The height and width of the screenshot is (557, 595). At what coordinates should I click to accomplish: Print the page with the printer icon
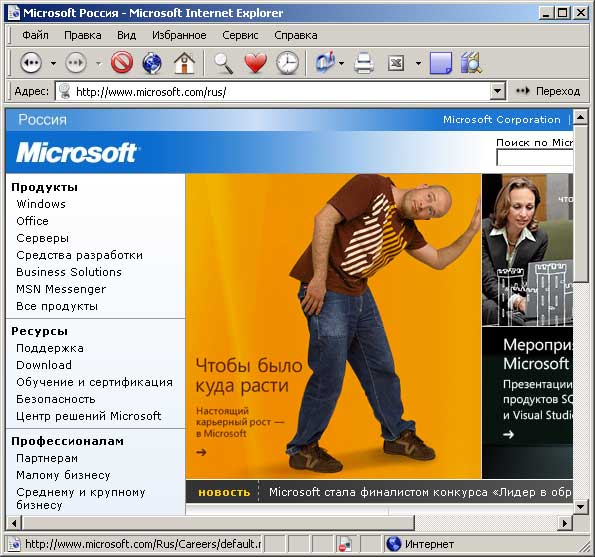point(364,63)
